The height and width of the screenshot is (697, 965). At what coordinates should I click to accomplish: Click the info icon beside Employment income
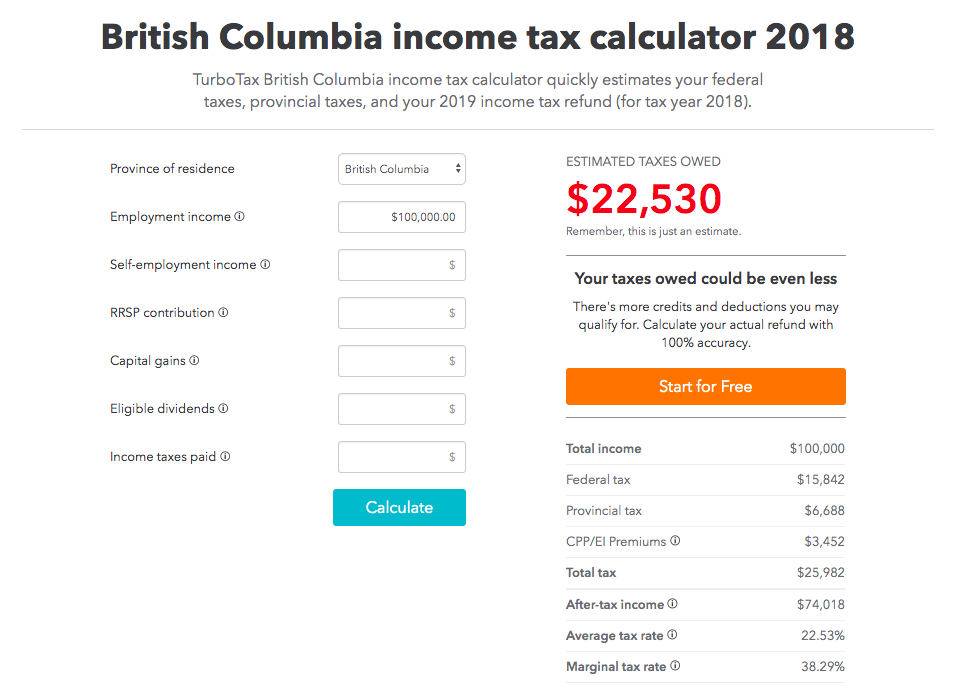(240, 217)
